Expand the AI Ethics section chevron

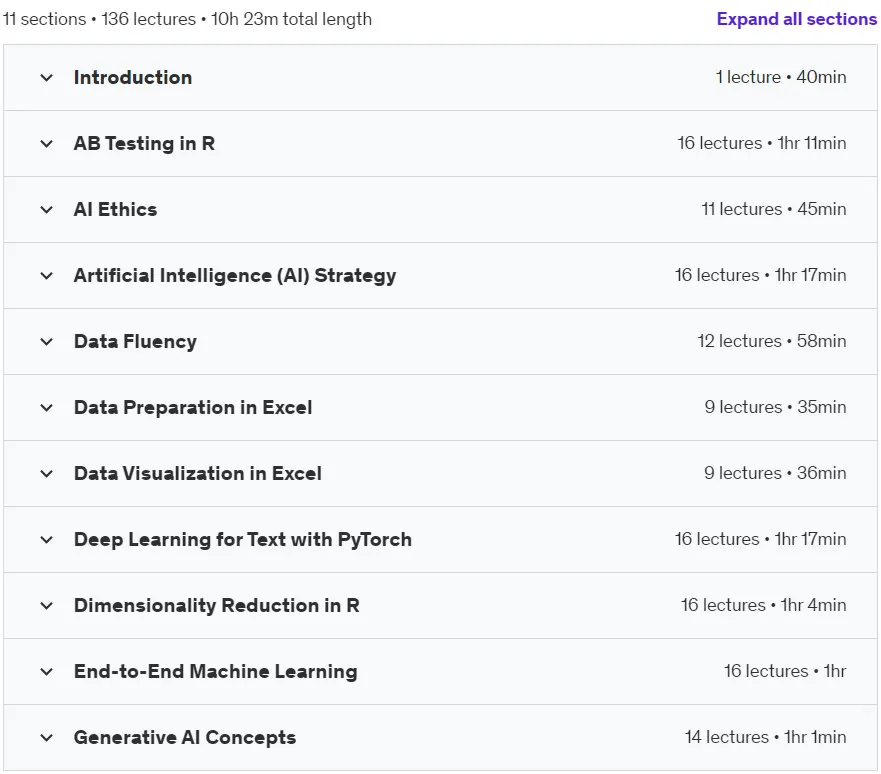coord(47,210)
